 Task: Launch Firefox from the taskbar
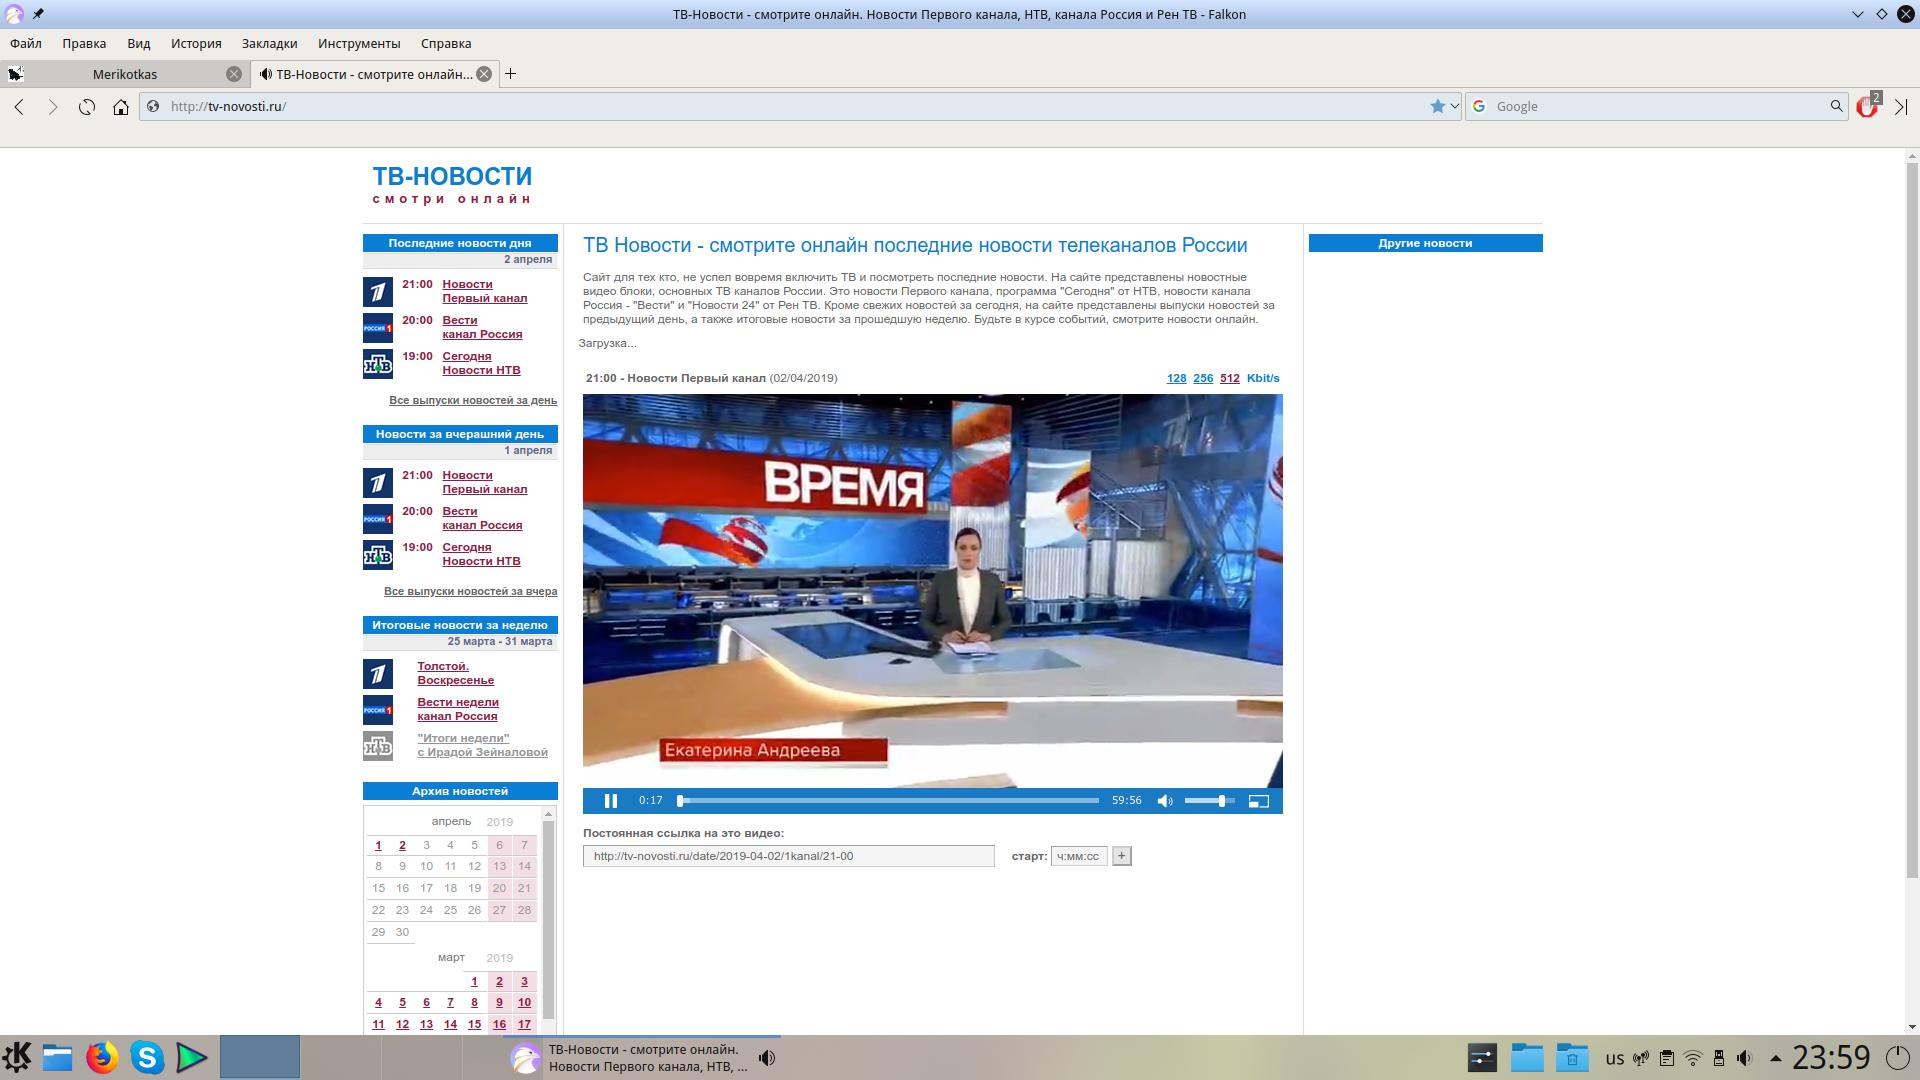tap(101, 1057)
